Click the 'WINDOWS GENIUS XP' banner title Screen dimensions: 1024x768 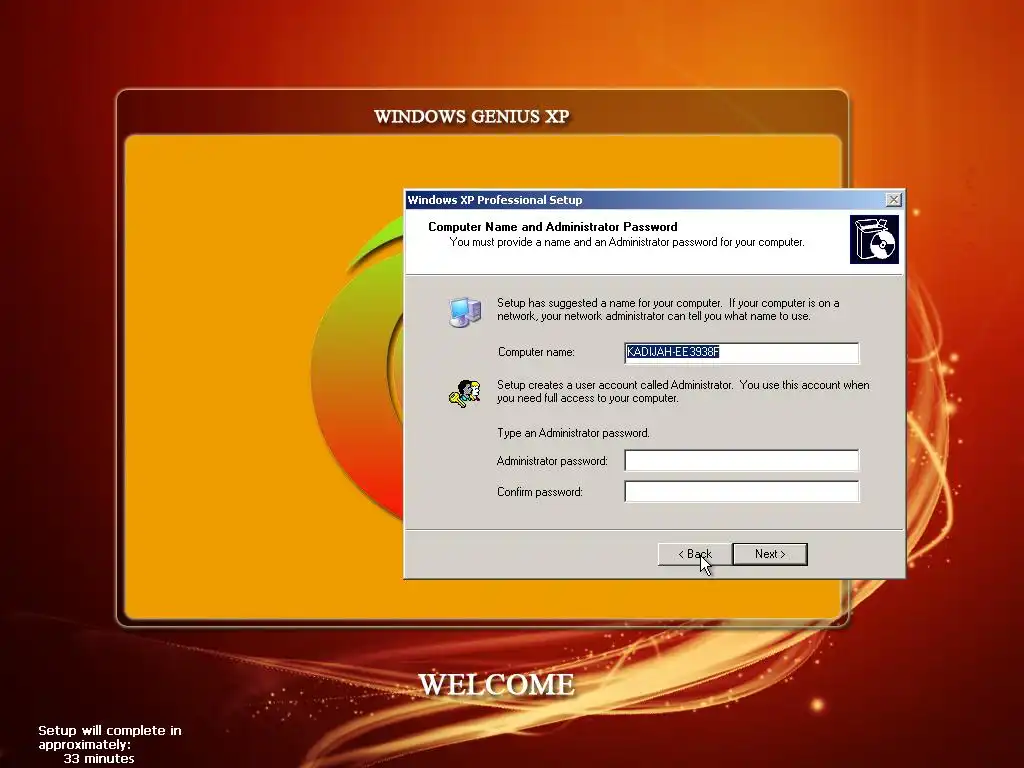[x=472, y=116]
